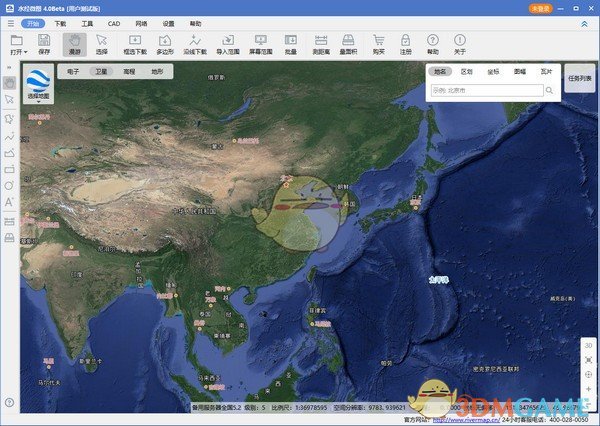Select the arrow pointer in left sidebar
This screenshot has width=600, height=426.
(9, 100)
